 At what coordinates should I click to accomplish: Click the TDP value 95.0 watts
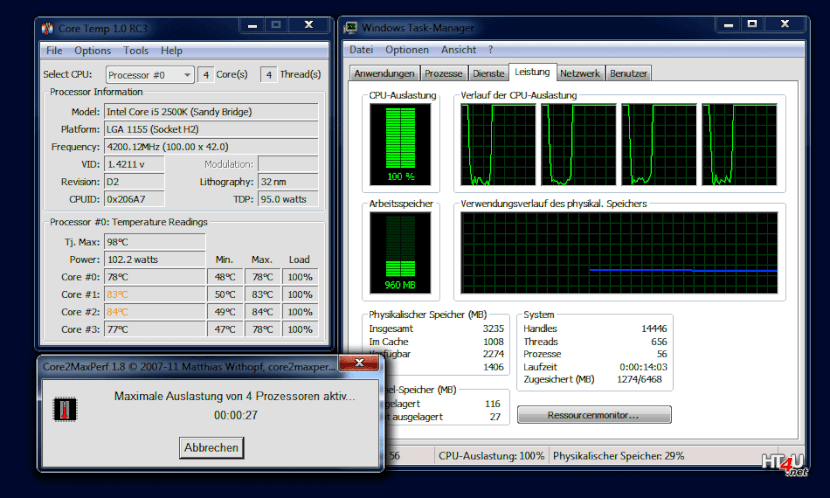[x=288, y=199]
